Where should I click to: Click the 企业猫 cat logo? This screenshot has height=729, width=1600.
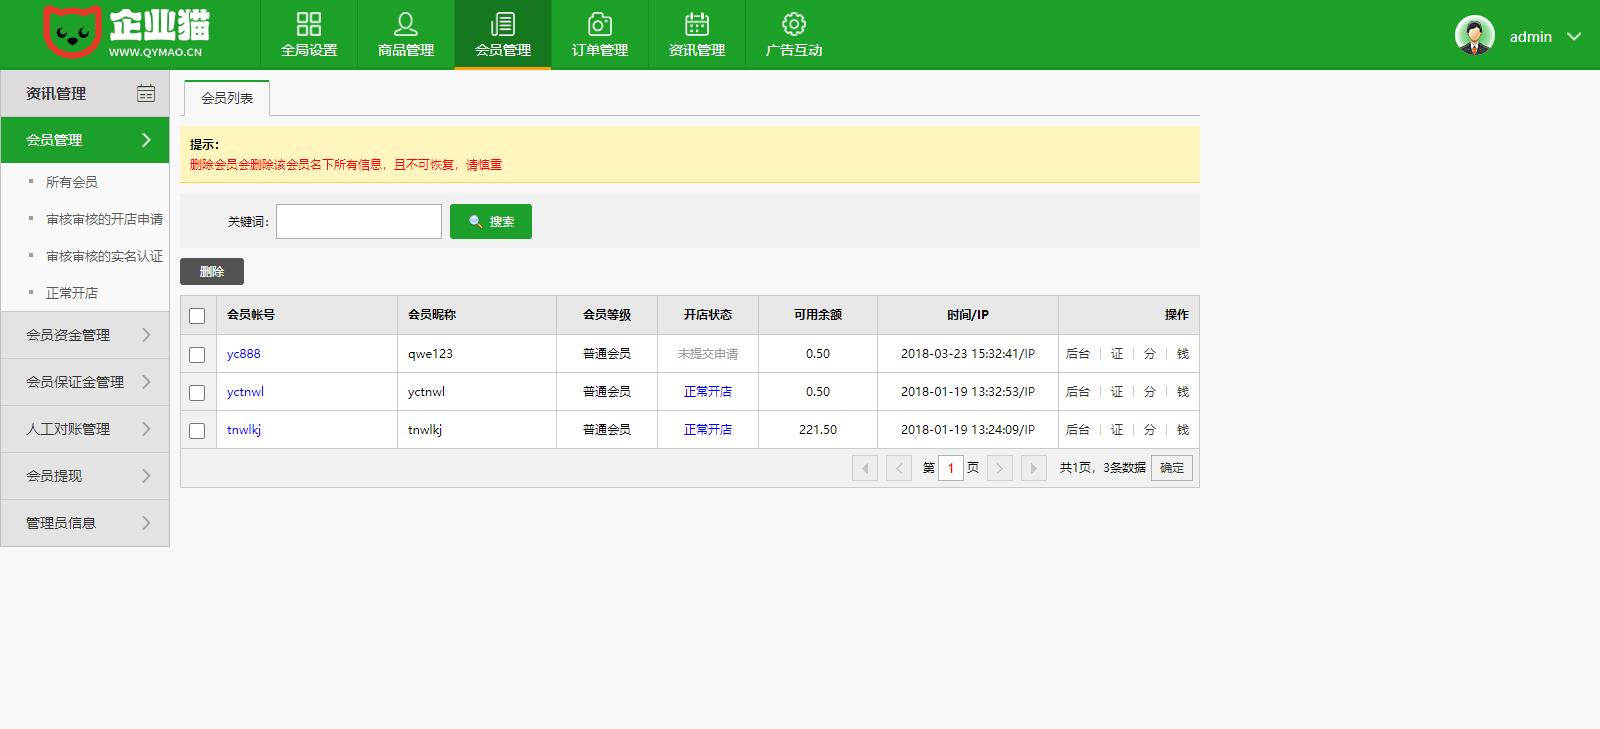(x=73, y=32)
